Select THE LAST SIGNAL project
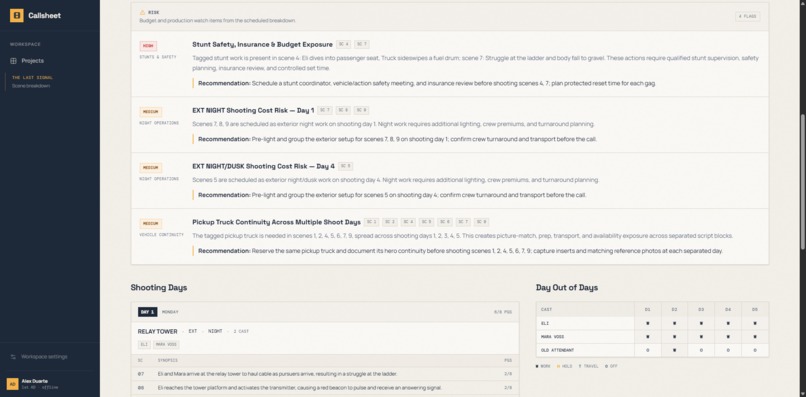The width and height of the screenshot is (806, 397). point(32,78)
